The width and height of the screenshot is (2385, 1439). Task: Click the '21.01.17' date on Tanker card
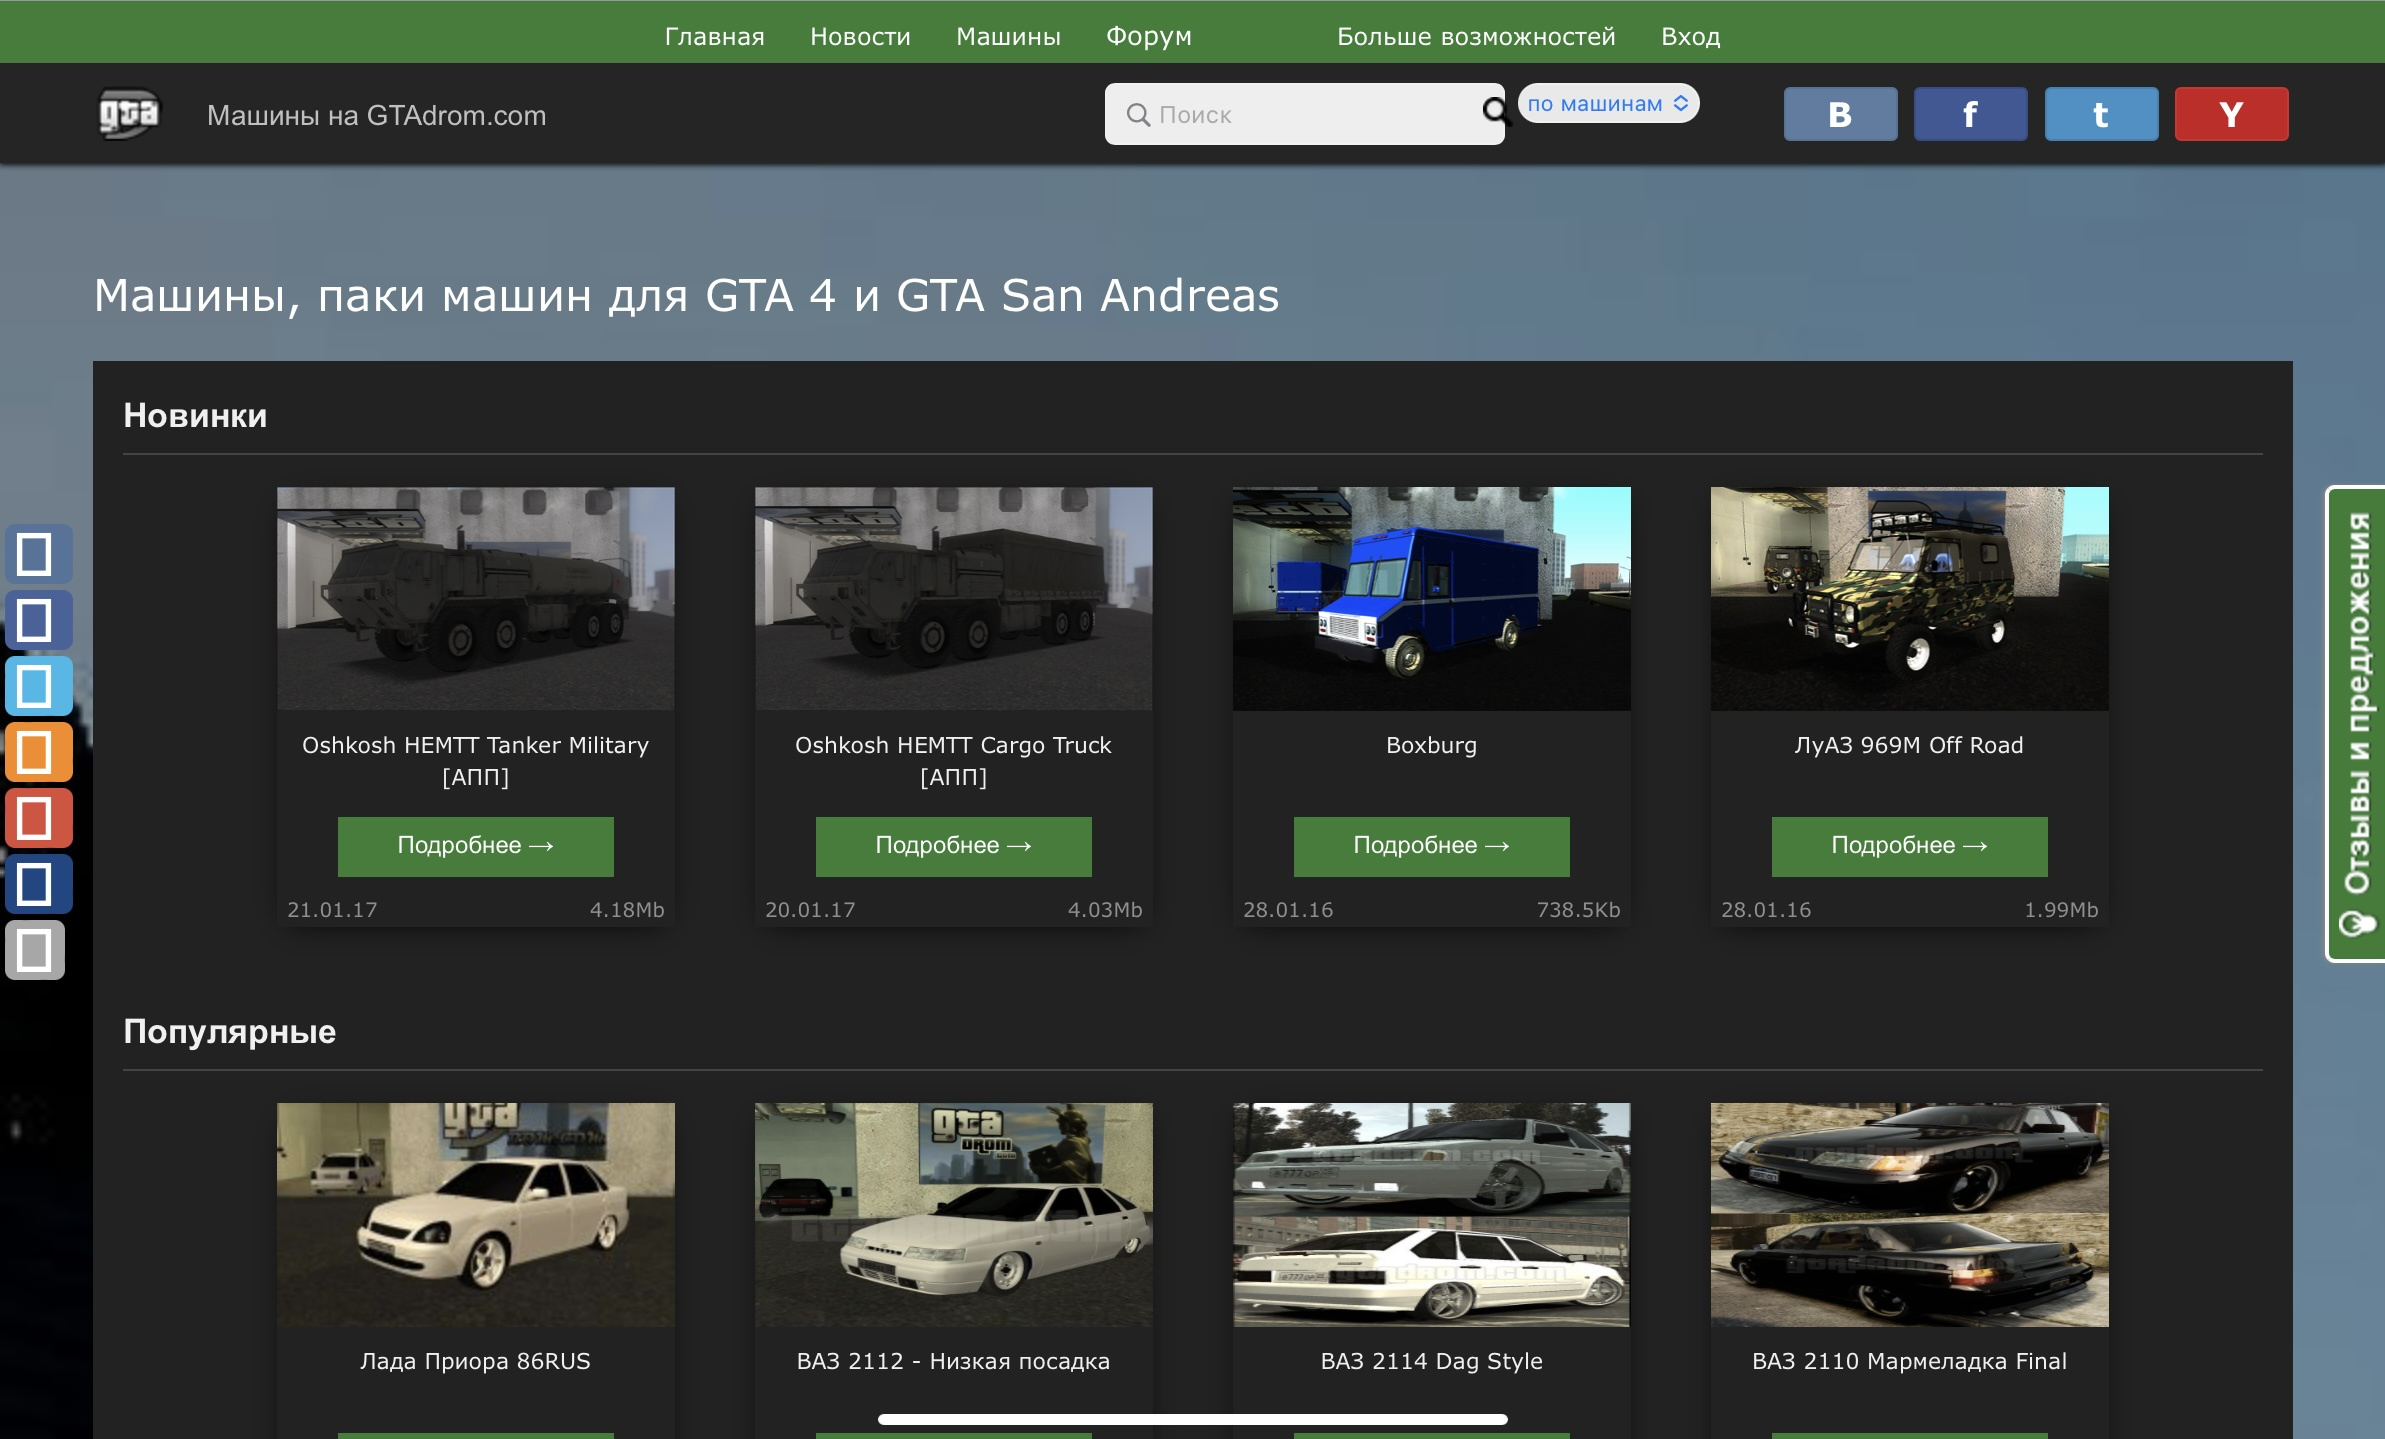pyautogui.click(x=332, y=910)
